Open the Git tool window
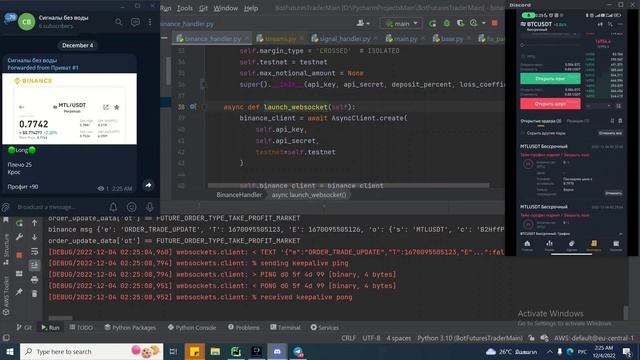640x360 pixels. 24,328
